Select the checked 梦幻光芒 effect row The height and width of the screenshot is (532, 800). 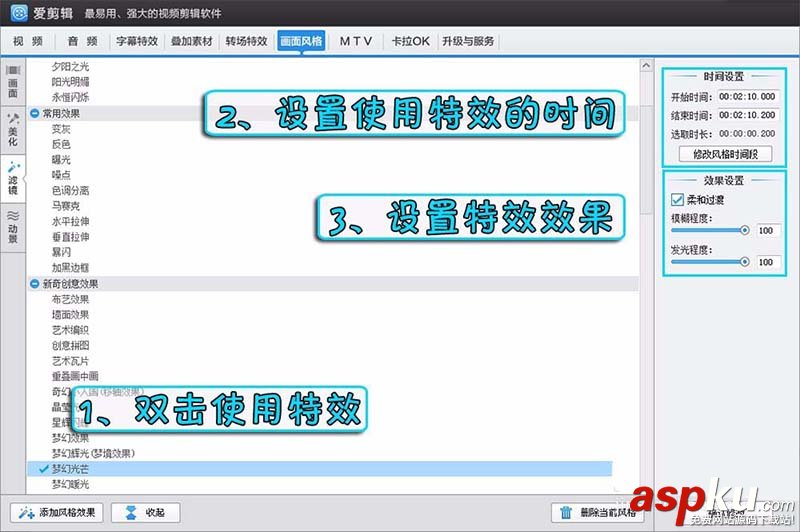[x=320, y=469]
